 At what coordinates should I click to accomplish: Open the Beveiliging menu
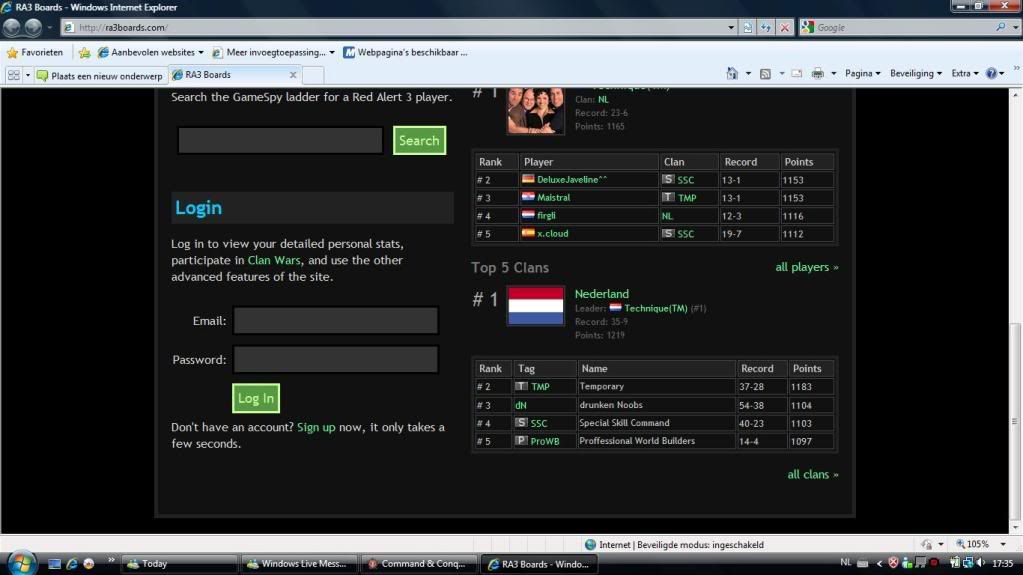pyautogui.click(x=915, y=74)
